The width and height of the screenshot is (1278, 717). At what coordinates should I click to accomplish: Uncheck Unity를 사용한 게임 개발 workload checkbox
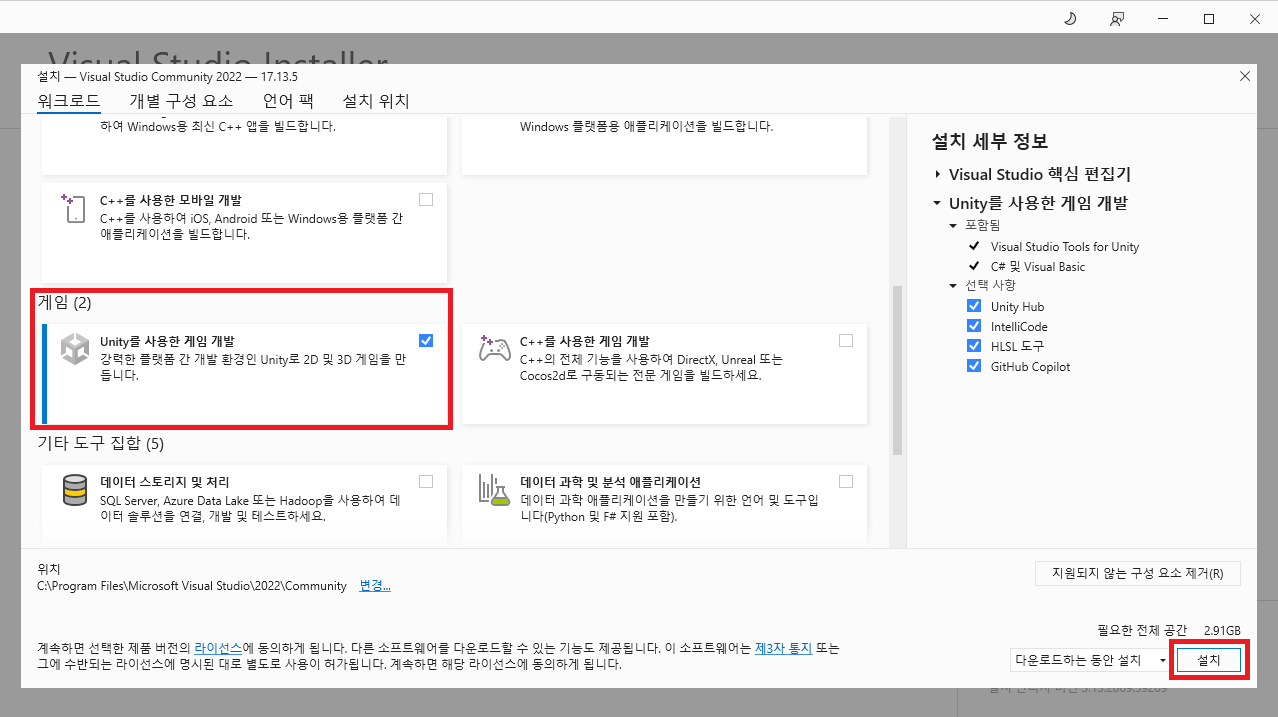426,340
